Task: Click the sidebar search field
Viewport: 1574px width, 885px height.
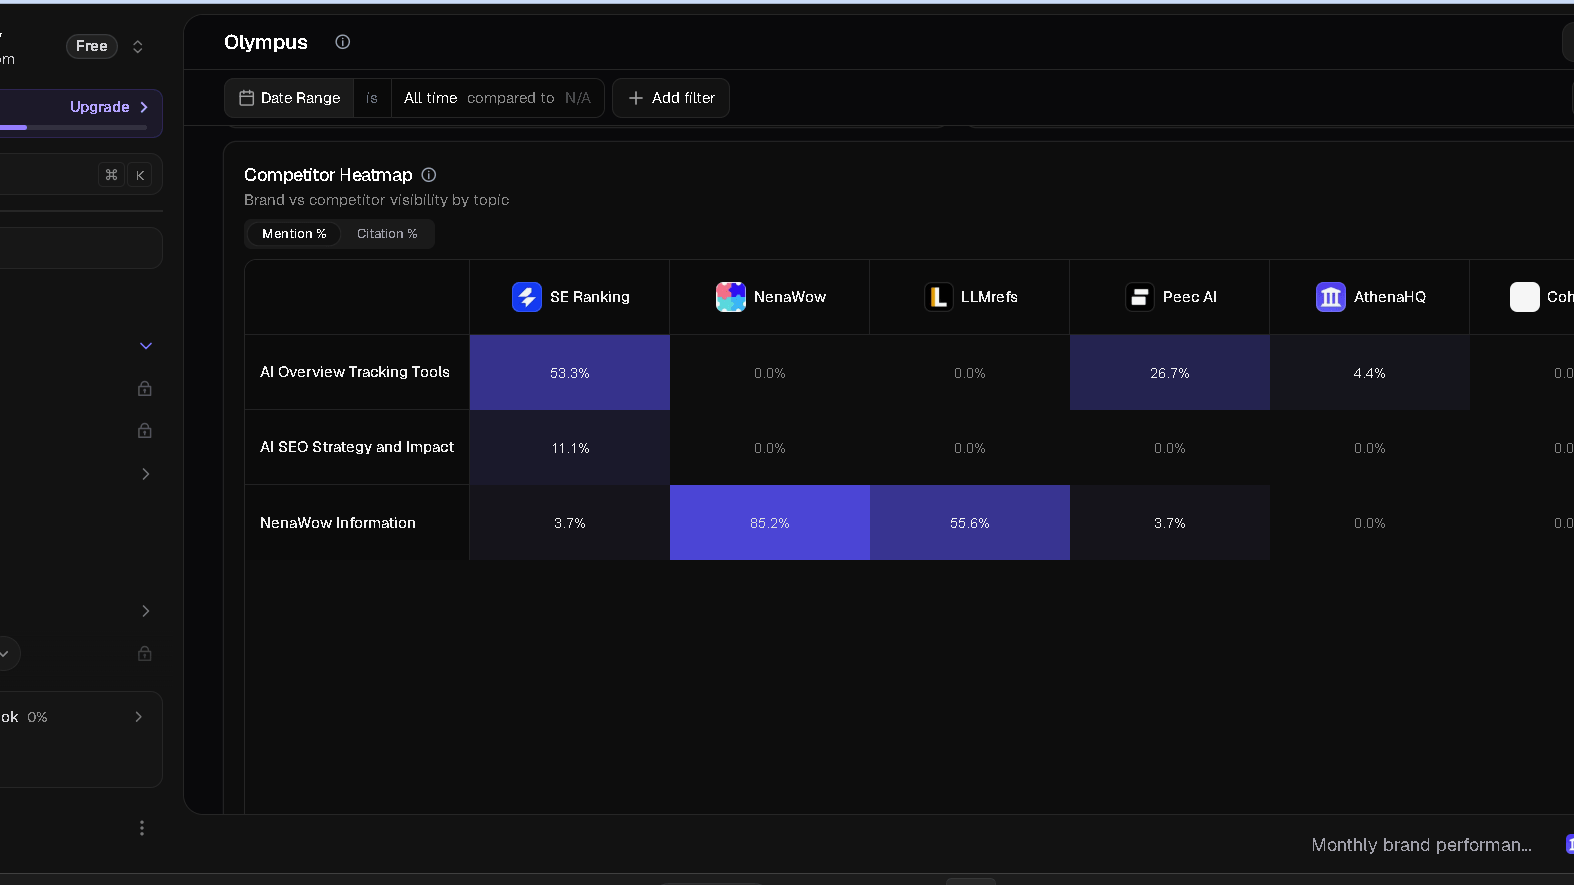Action: (x=80, y=175)
